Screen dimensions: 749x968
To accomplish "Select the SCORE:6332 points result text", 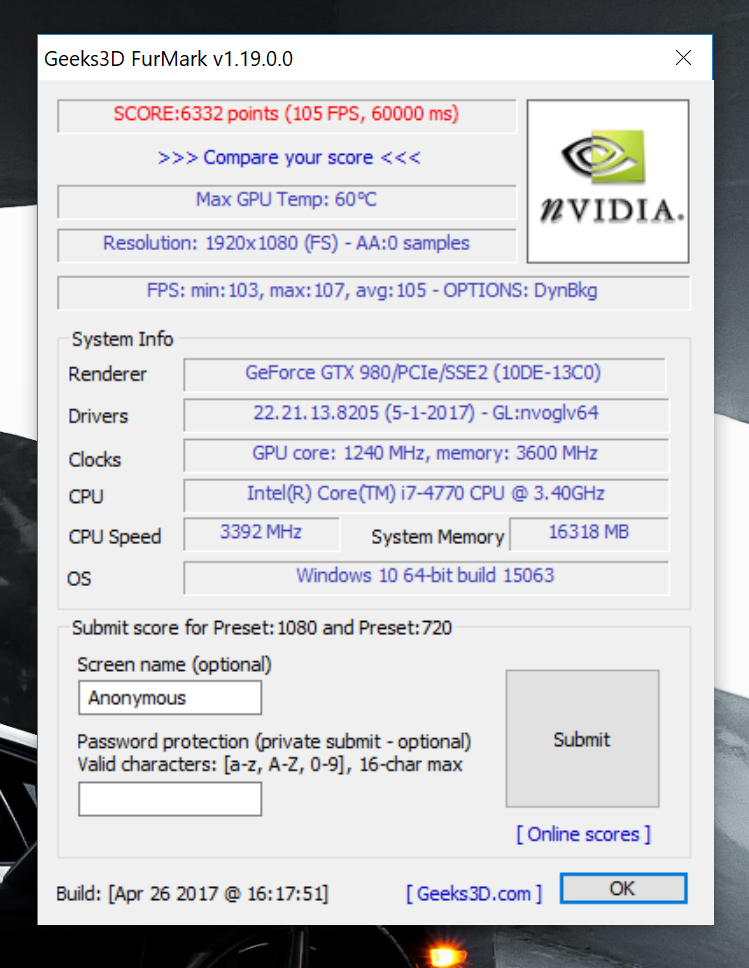I will pos(287,114).
